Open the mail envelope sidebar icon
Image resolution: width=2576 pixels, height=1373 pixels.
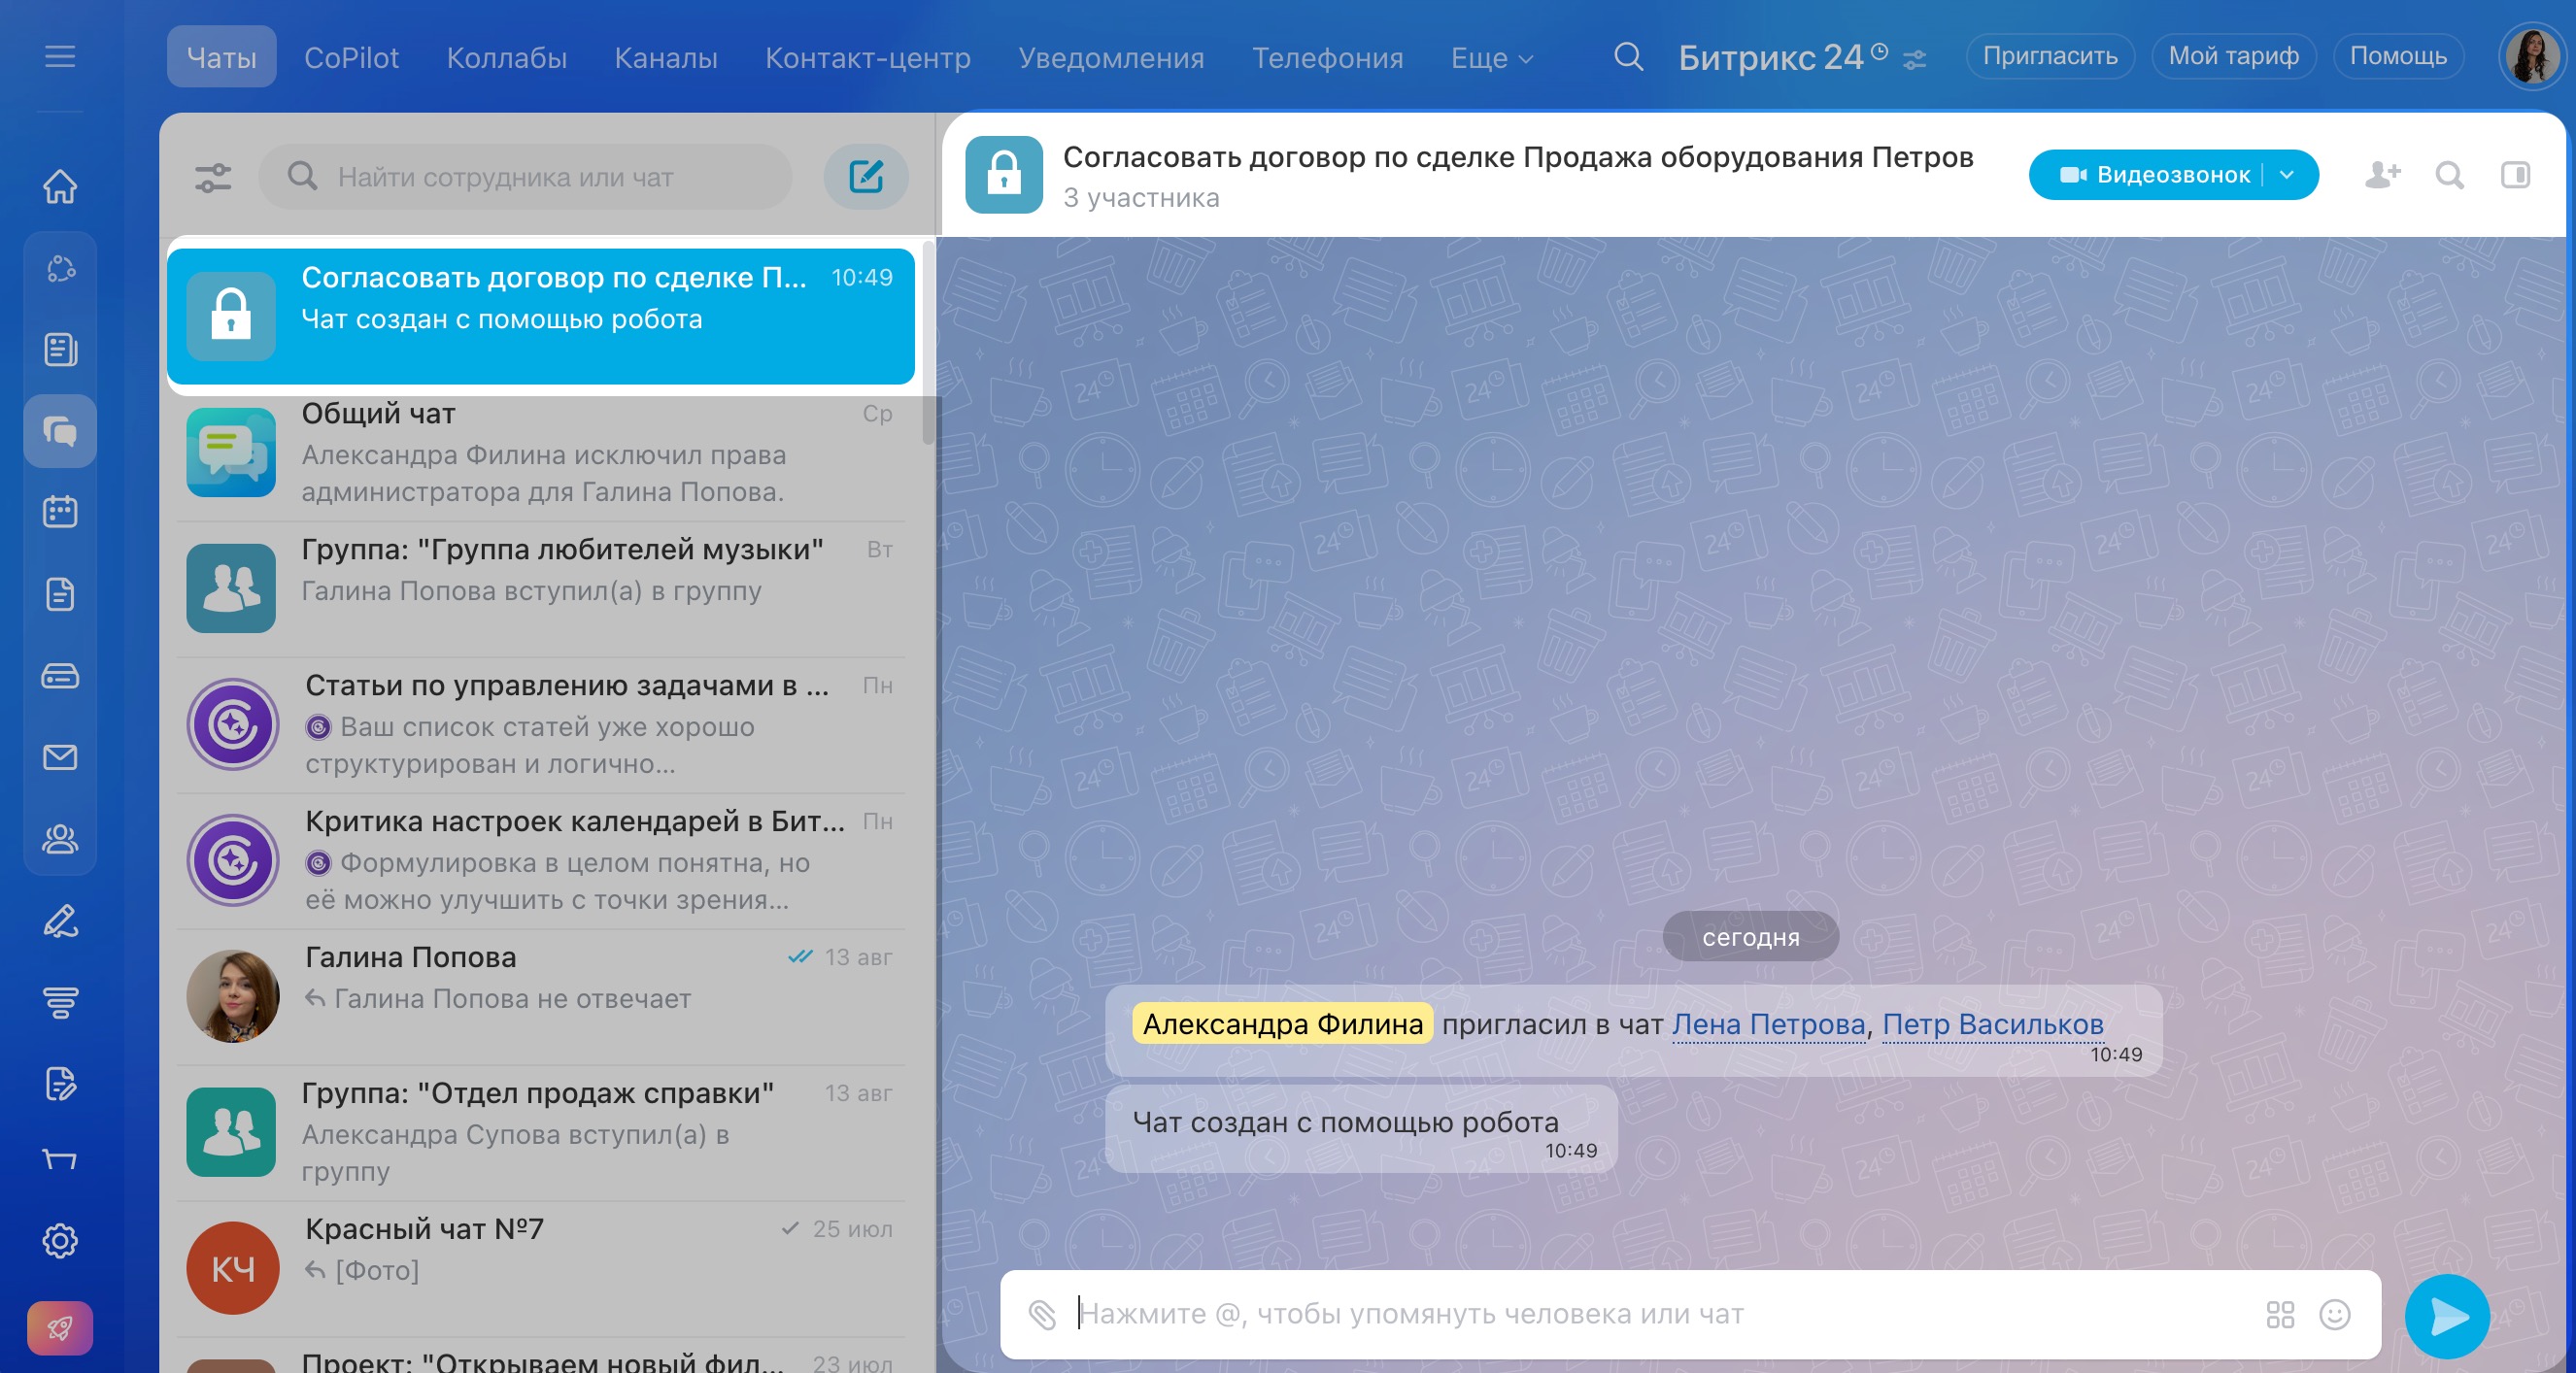pyautogui.click(x=60, y=757)
